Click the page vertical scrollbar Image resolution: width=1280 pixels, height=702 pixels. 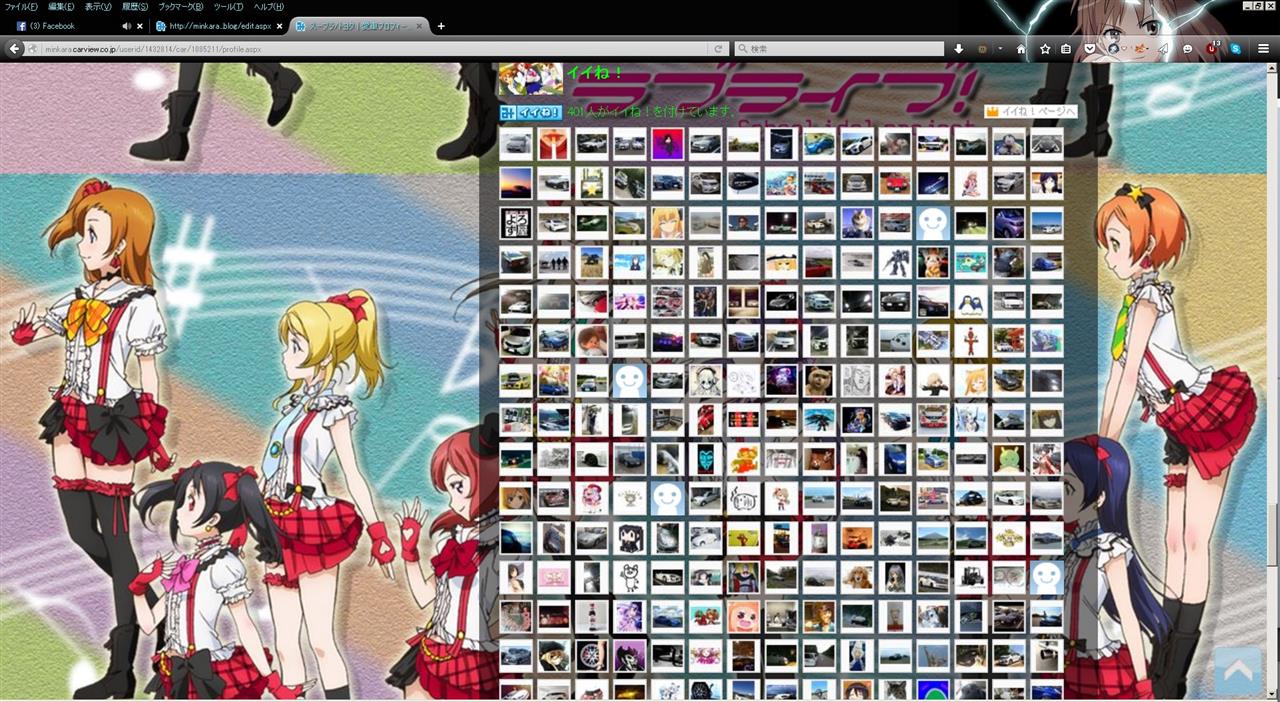point(1273,380)
